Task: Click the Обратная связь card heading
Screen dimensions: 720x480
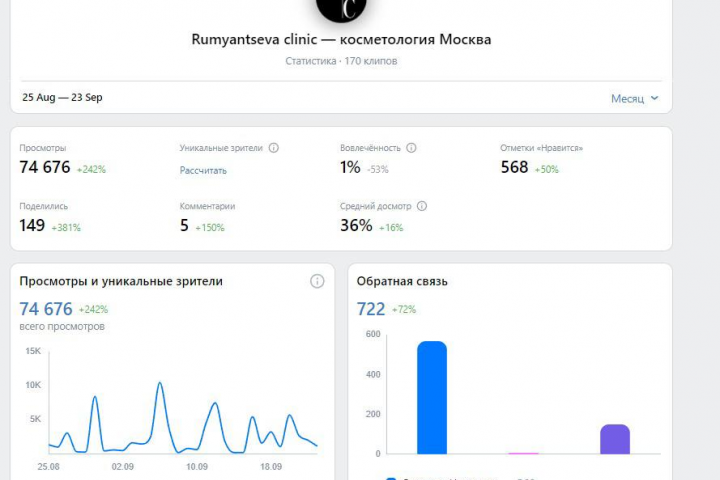Action: [402, 281]
